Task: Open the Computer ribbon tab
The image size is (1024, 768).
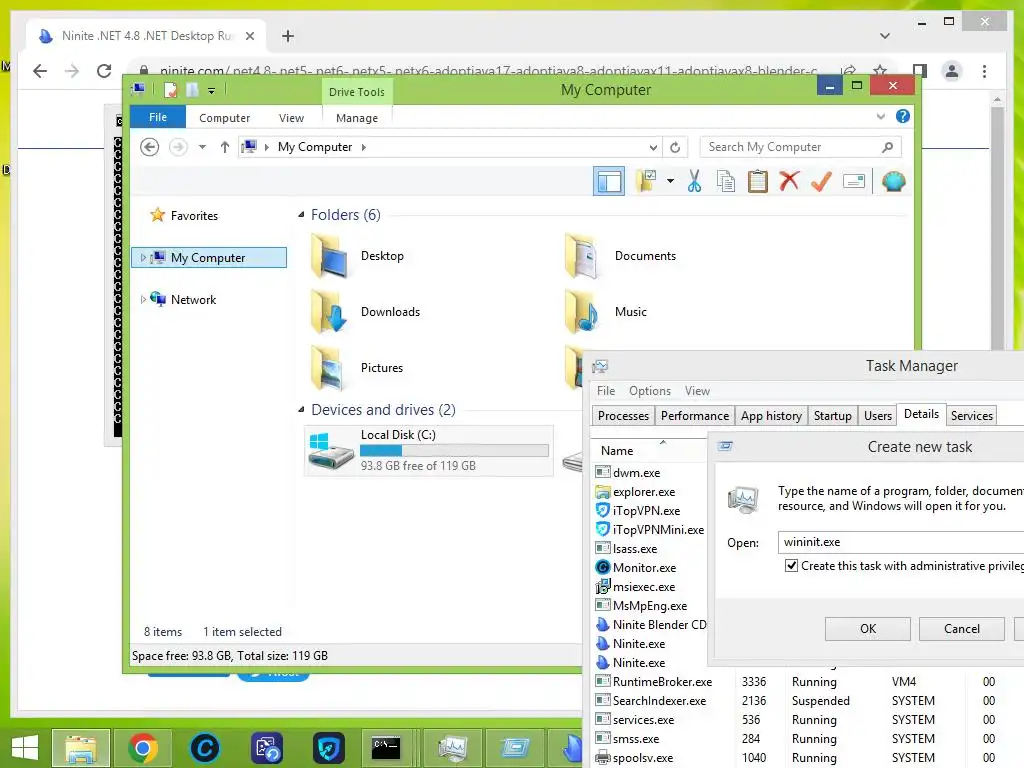Action: (x=225, y=118)
